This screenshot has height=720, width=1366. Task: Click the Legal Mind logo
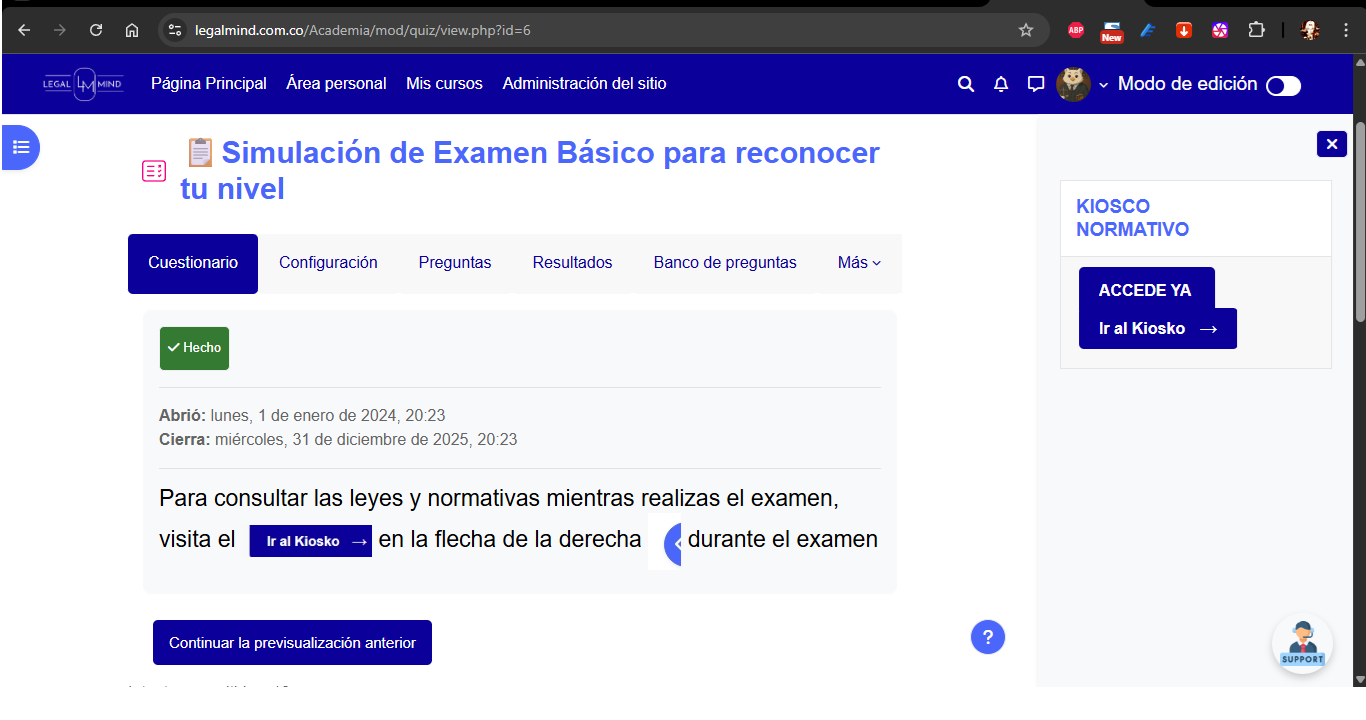pos(83,84)
